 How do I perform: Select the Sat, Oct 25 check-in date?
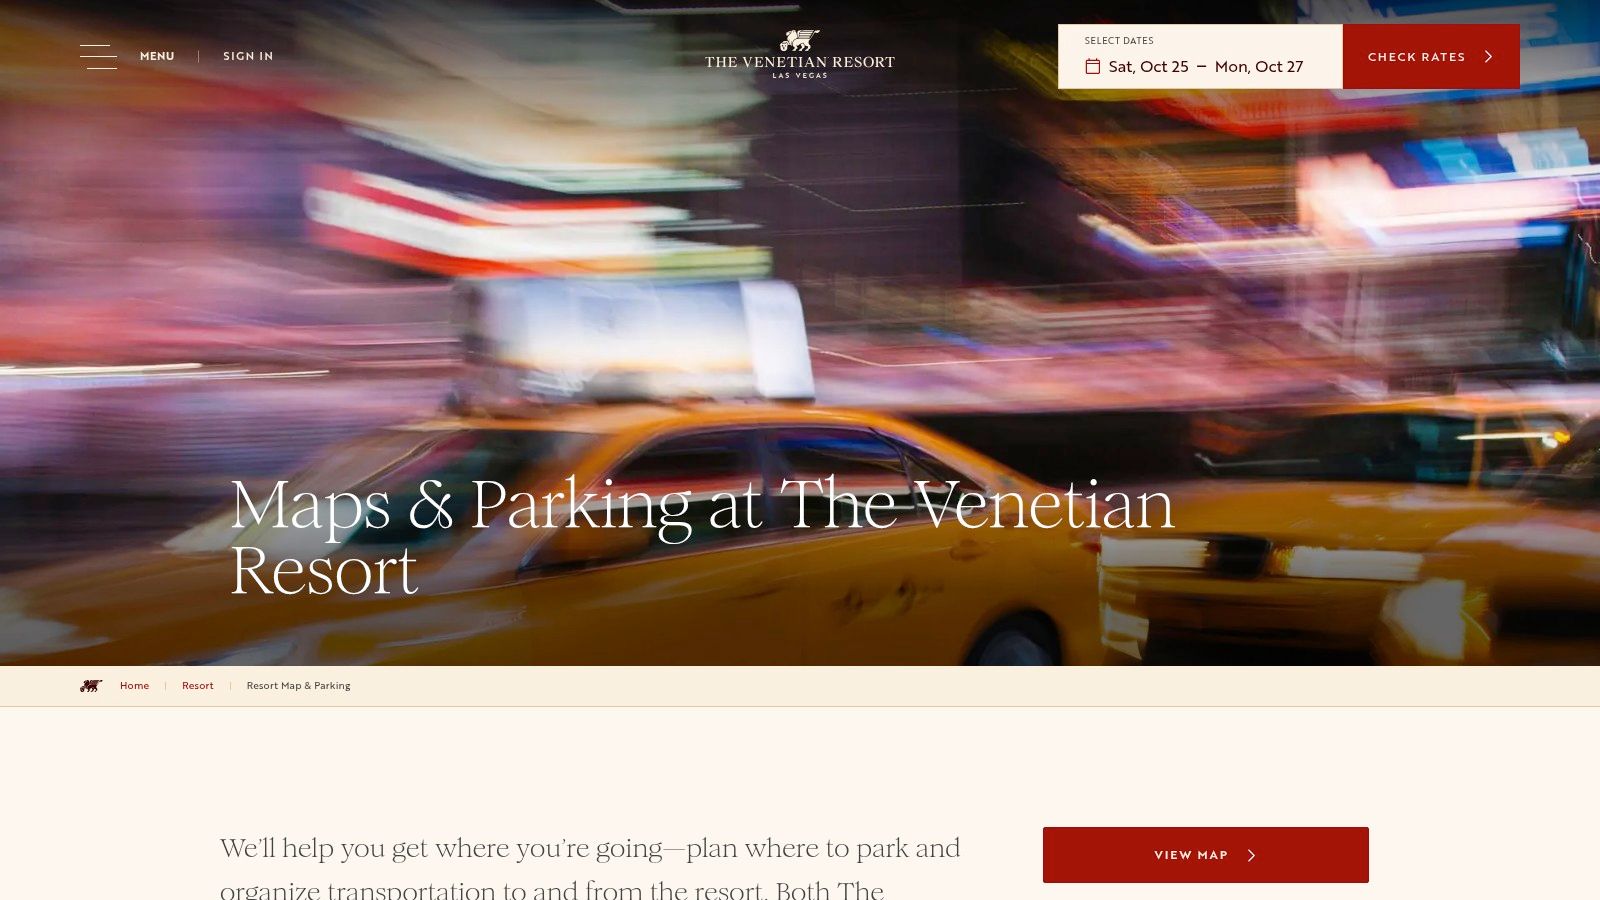pyautogui.click(x=1148, y=66)
